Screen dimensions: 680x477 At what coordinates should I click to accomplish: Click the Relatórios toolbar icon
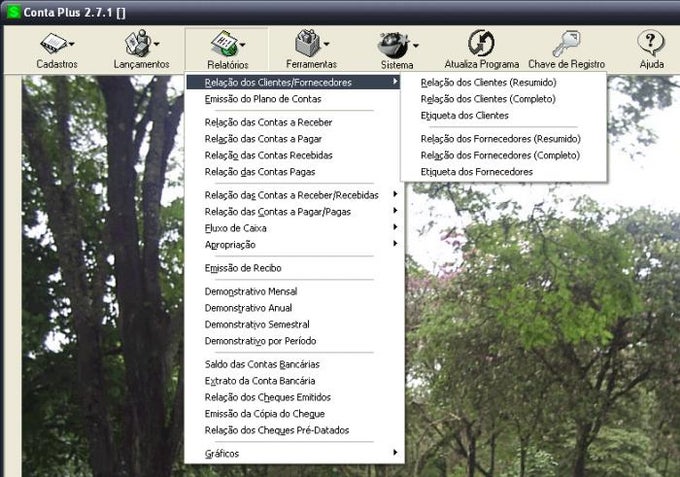[x=224, y=44]
